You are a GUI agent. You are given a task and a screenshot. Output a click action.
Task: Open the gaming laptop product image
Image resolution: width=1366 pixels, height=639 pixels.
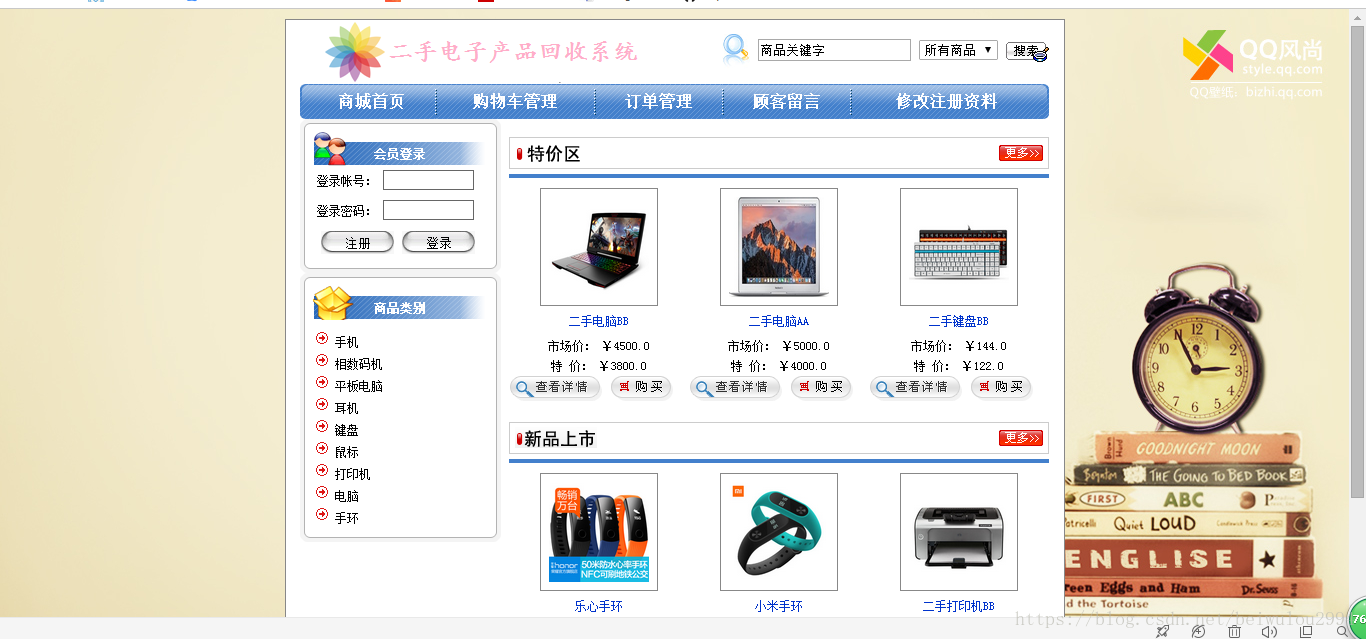click(x=599, y=247)
